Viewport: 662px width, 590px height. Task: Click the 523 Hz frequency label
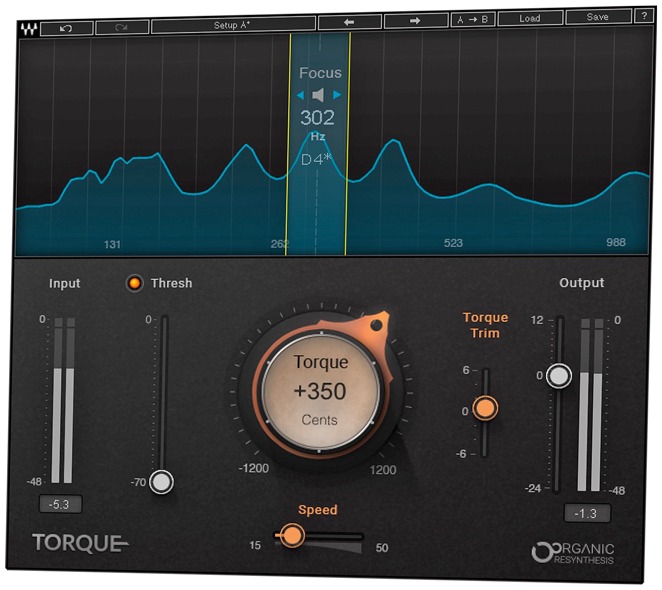(453, 243)
